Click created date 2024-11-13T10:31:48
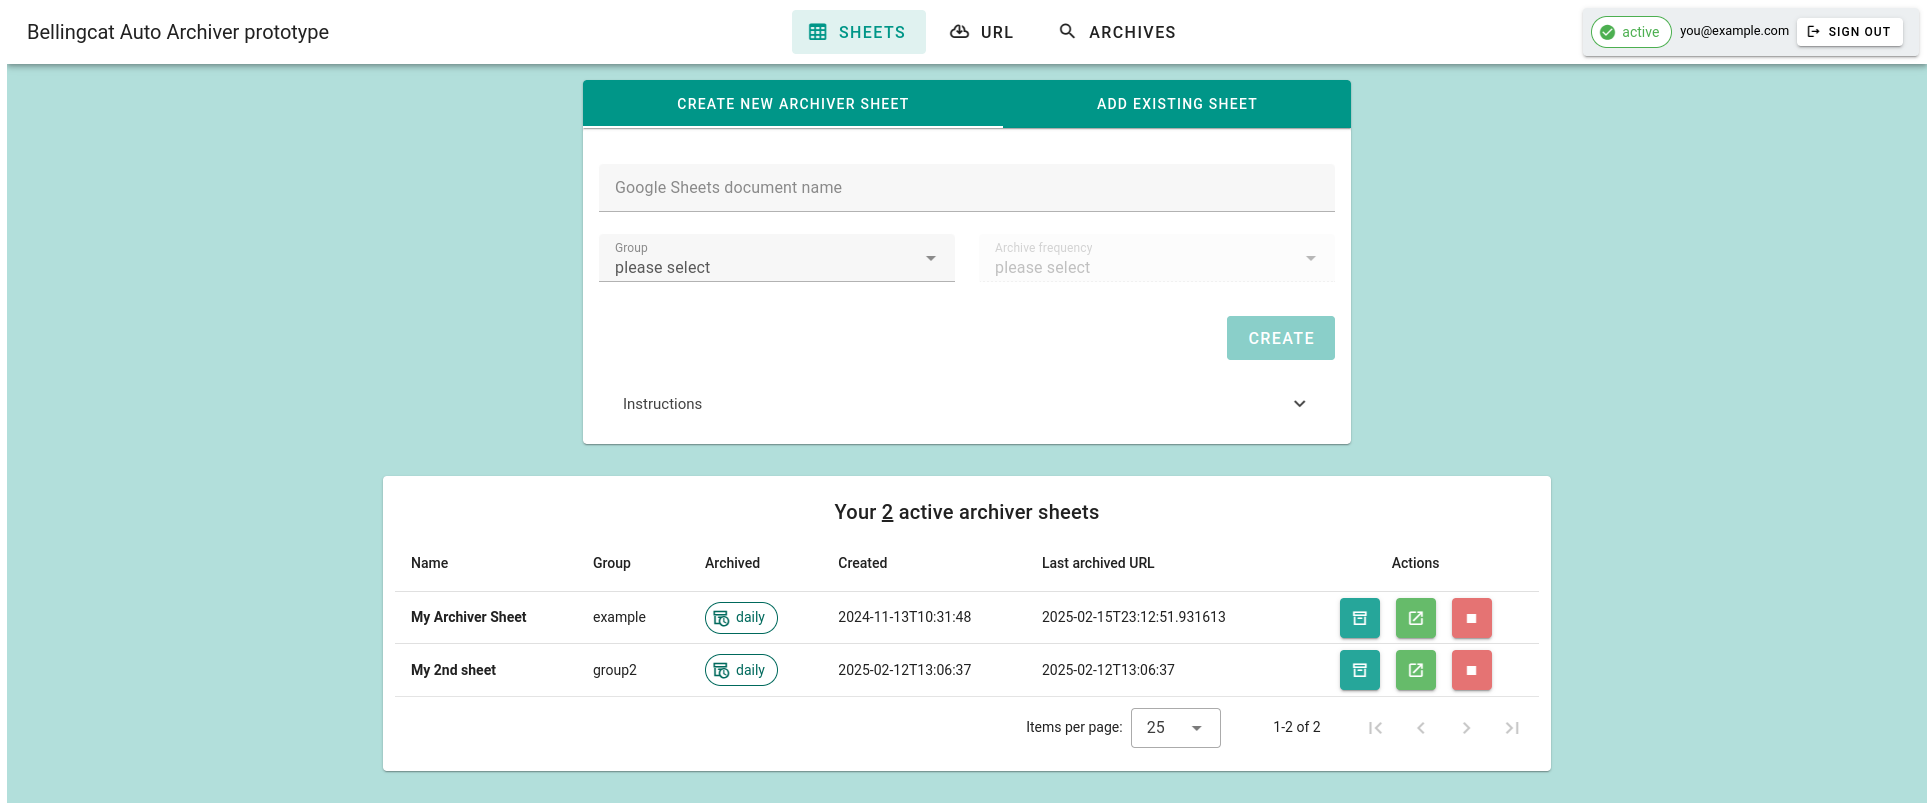The width and height of the screenshot is (1927, 803). tap(905, 617)
